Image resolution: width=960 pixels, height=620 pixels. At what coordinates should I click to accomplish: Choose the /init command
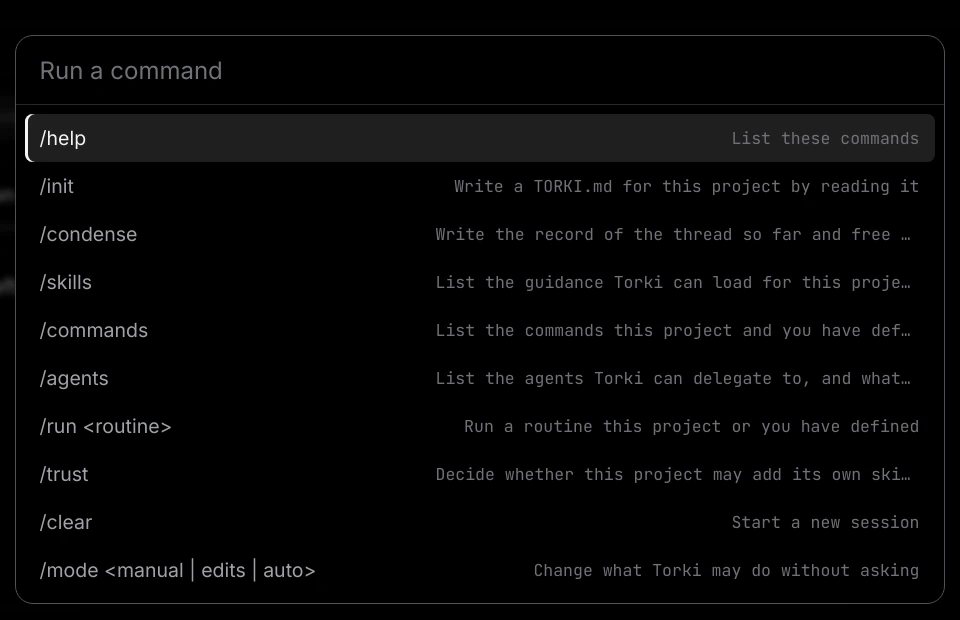click(480, 186)
